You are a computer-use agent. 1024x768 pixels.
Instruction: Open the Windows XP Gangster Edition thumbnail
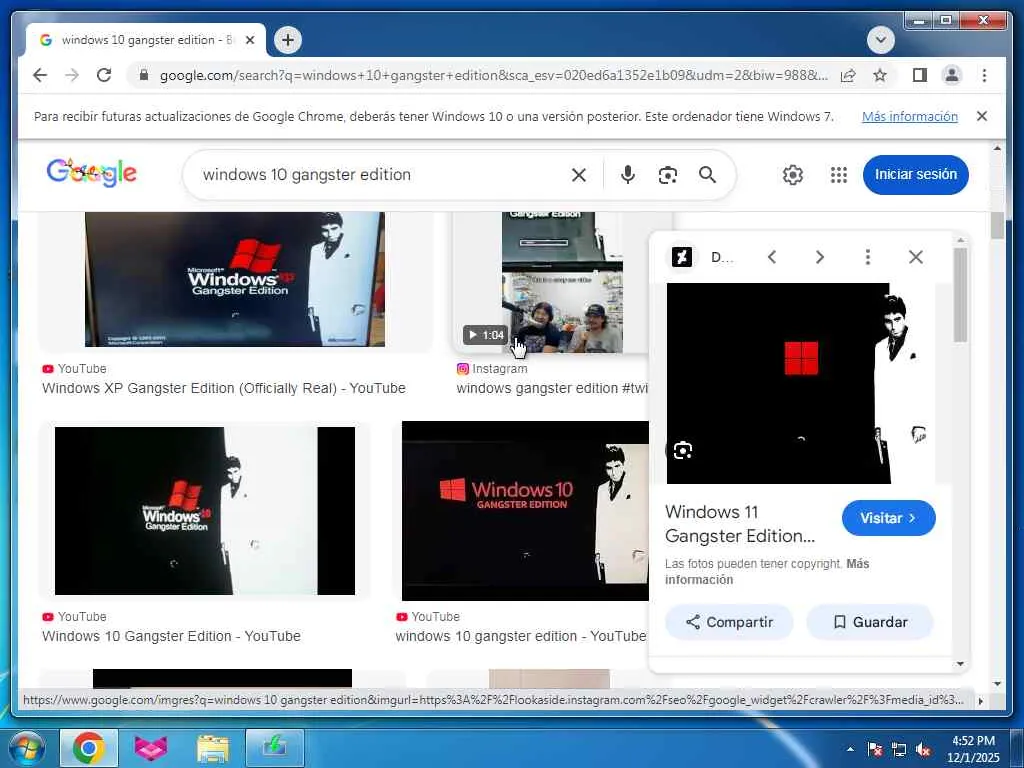tap(235, 279)
